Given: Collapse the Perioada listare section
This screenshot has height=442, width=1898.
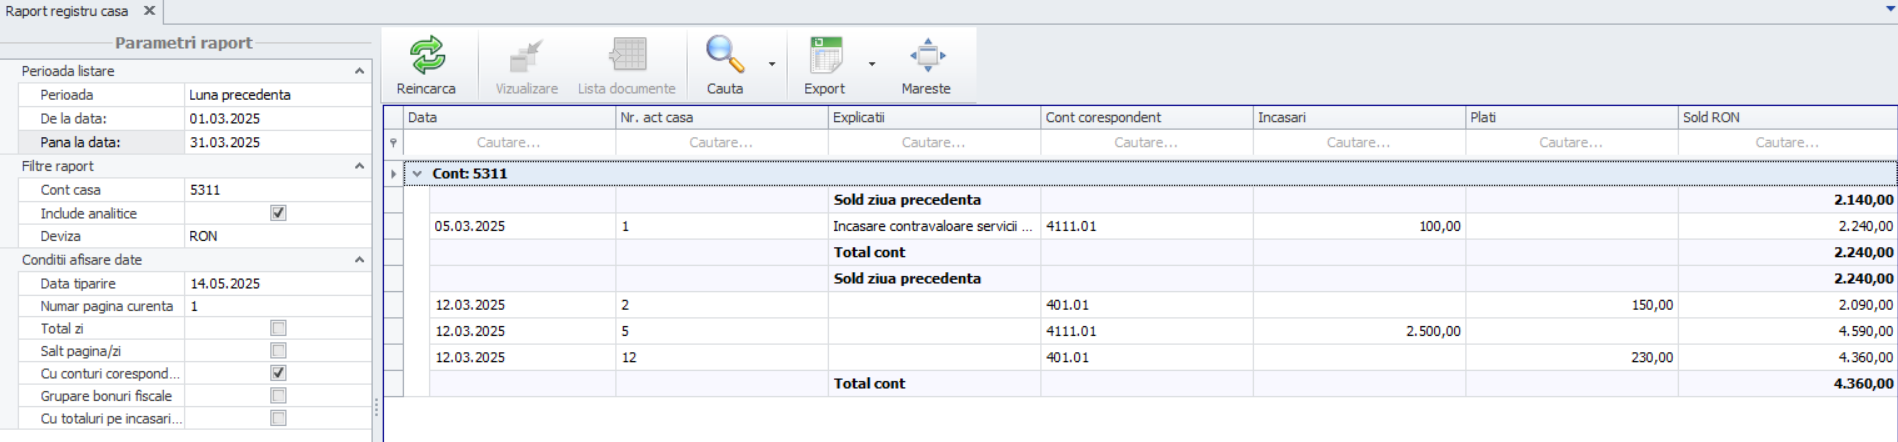Looking at the screenshot, I should (x=359, y=71).
